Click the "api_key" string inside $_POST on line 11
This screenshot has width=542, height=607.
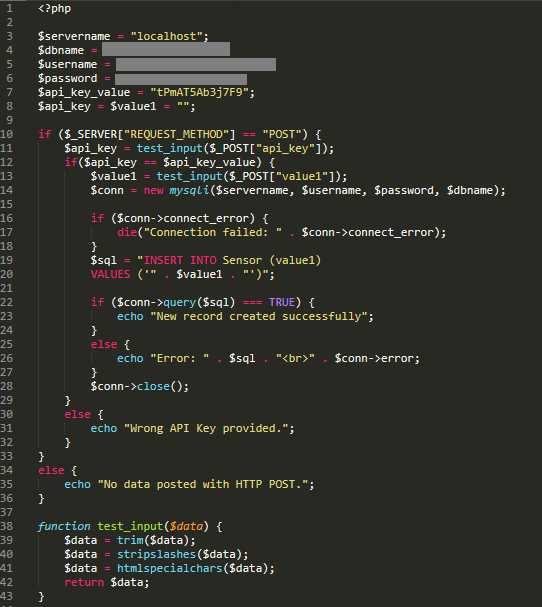pos(288,148)
